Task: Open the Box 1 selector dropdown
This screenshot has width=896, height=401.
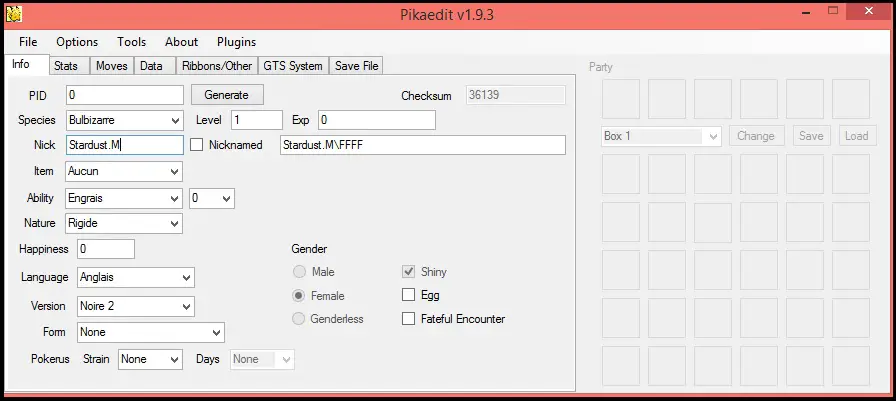Action: coord(661,136)
